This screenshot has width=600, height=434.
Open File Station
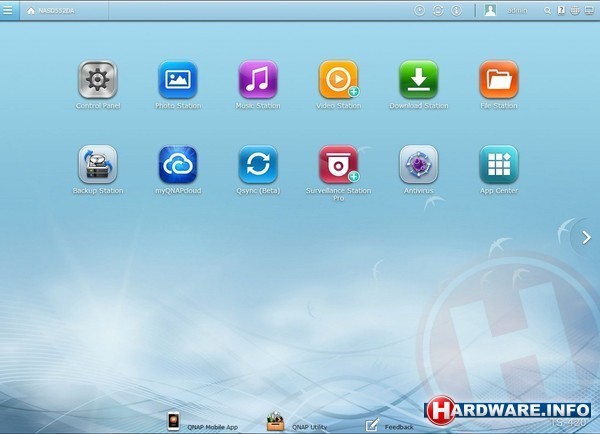(x=499, y=80)
